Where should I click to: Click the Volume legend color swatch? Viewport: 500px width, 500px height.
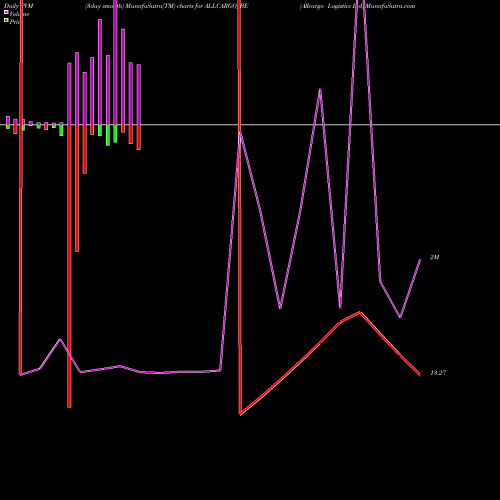click(6, 12)
